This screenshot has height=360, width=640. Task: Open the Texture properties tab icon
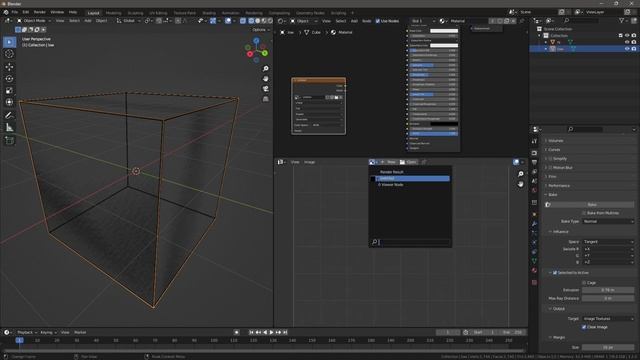click(534, 282)
